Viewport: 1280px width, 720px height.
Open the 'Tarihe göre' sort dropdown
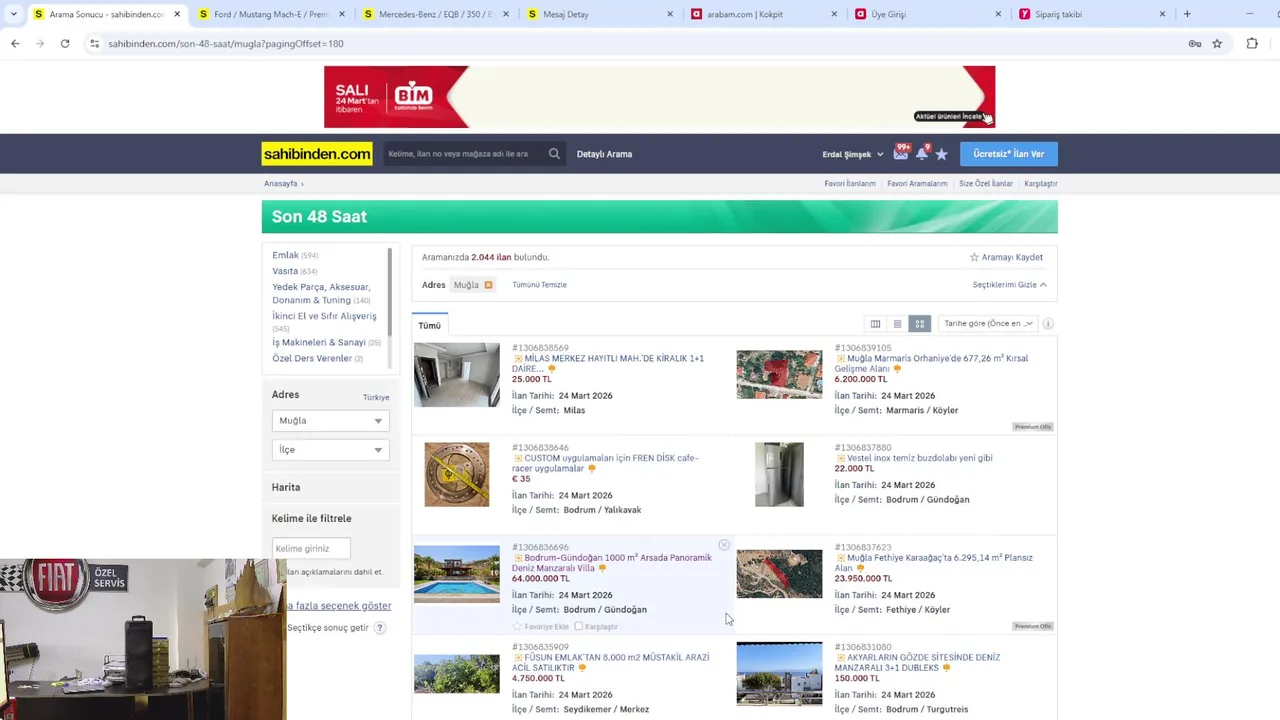pos(988,324)
